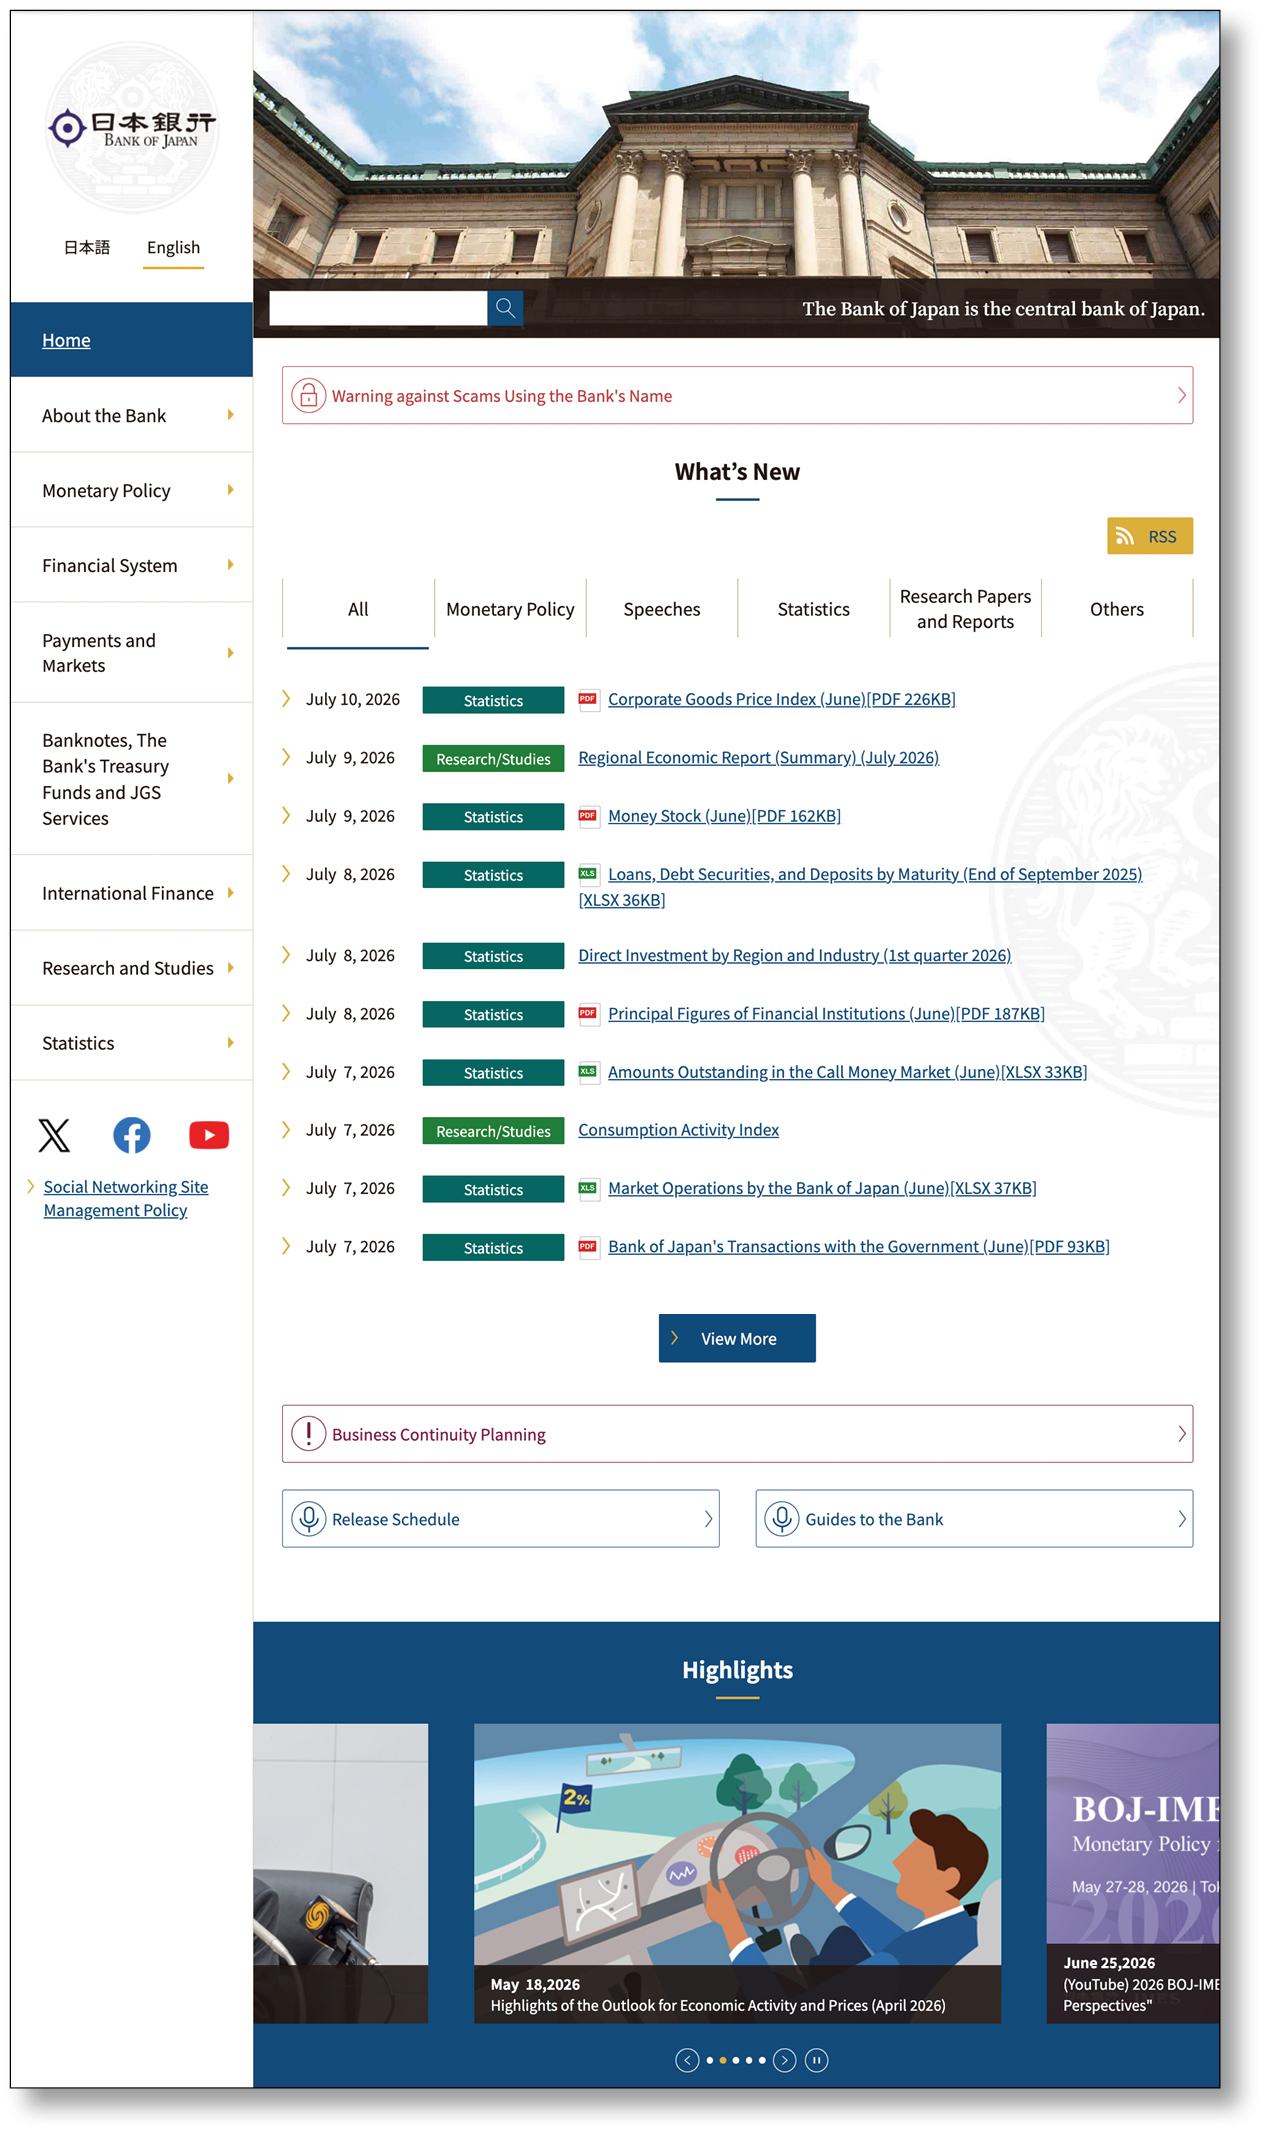Screen dimensions: 1264x2133
Task: Switch to Monetary Policy tab in What's New
Action: pyautogui.click(x=510, y=609)
